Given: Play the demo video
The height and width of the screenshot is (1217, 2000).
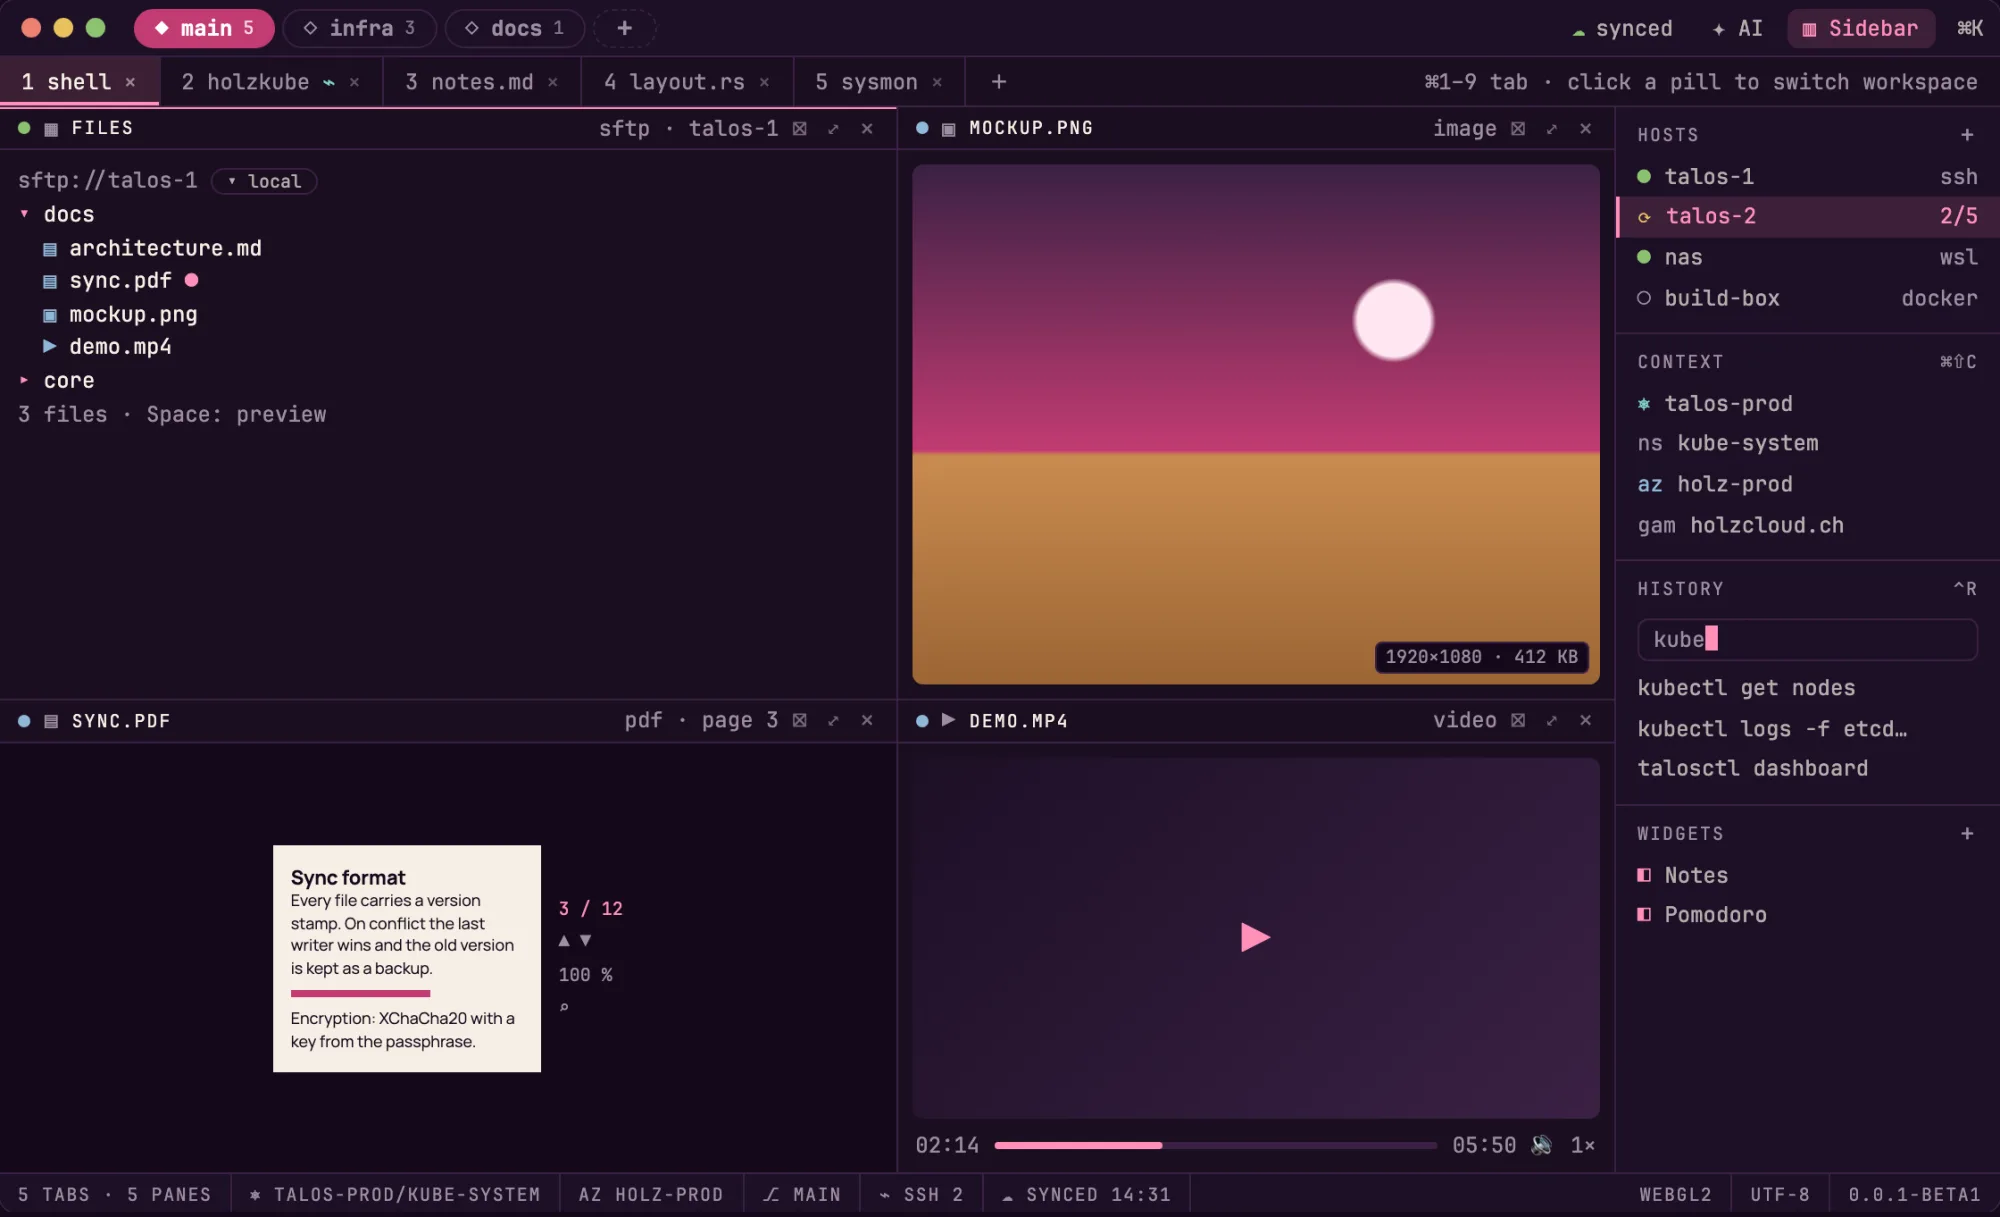Looking at the screenshot, I should click(x=1255, y=937).
